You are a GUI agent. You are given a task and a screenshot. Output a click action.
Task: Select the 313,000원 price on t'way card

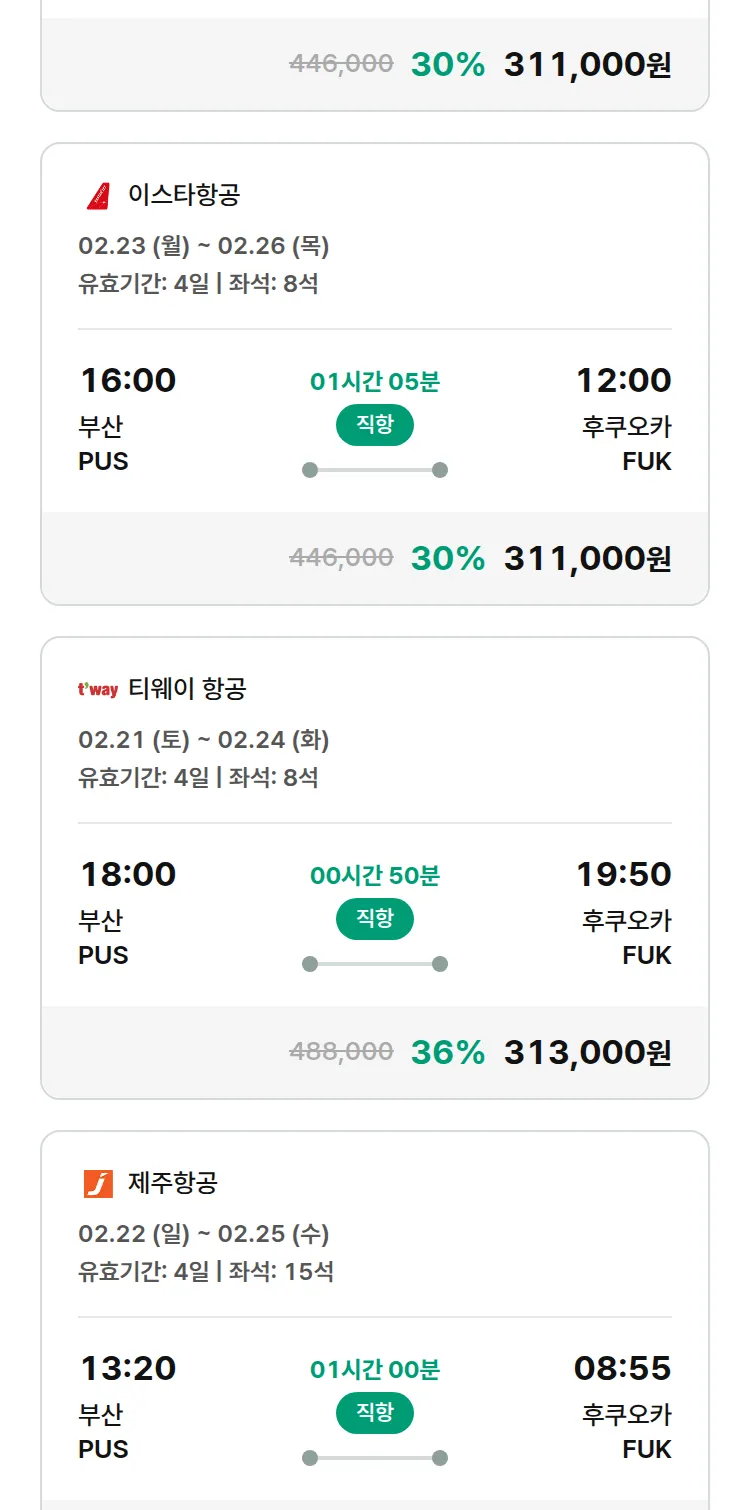pyautogui.click(x=587, y=1052)
